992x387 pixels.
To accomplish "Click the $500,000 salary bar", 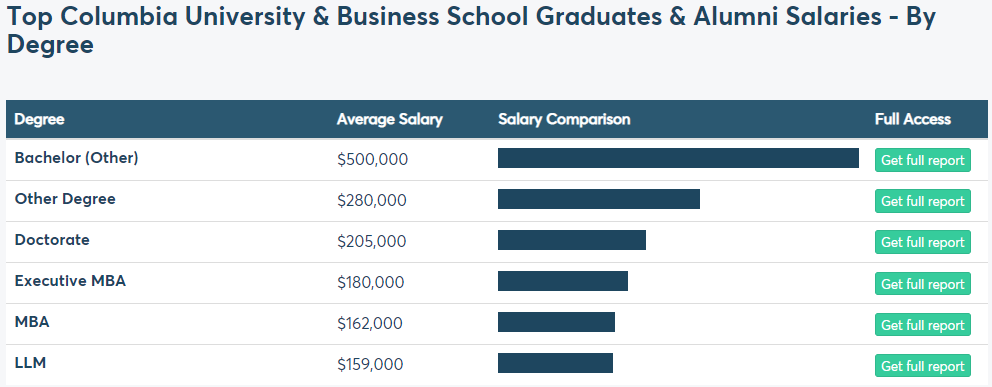I will (678, 158).
